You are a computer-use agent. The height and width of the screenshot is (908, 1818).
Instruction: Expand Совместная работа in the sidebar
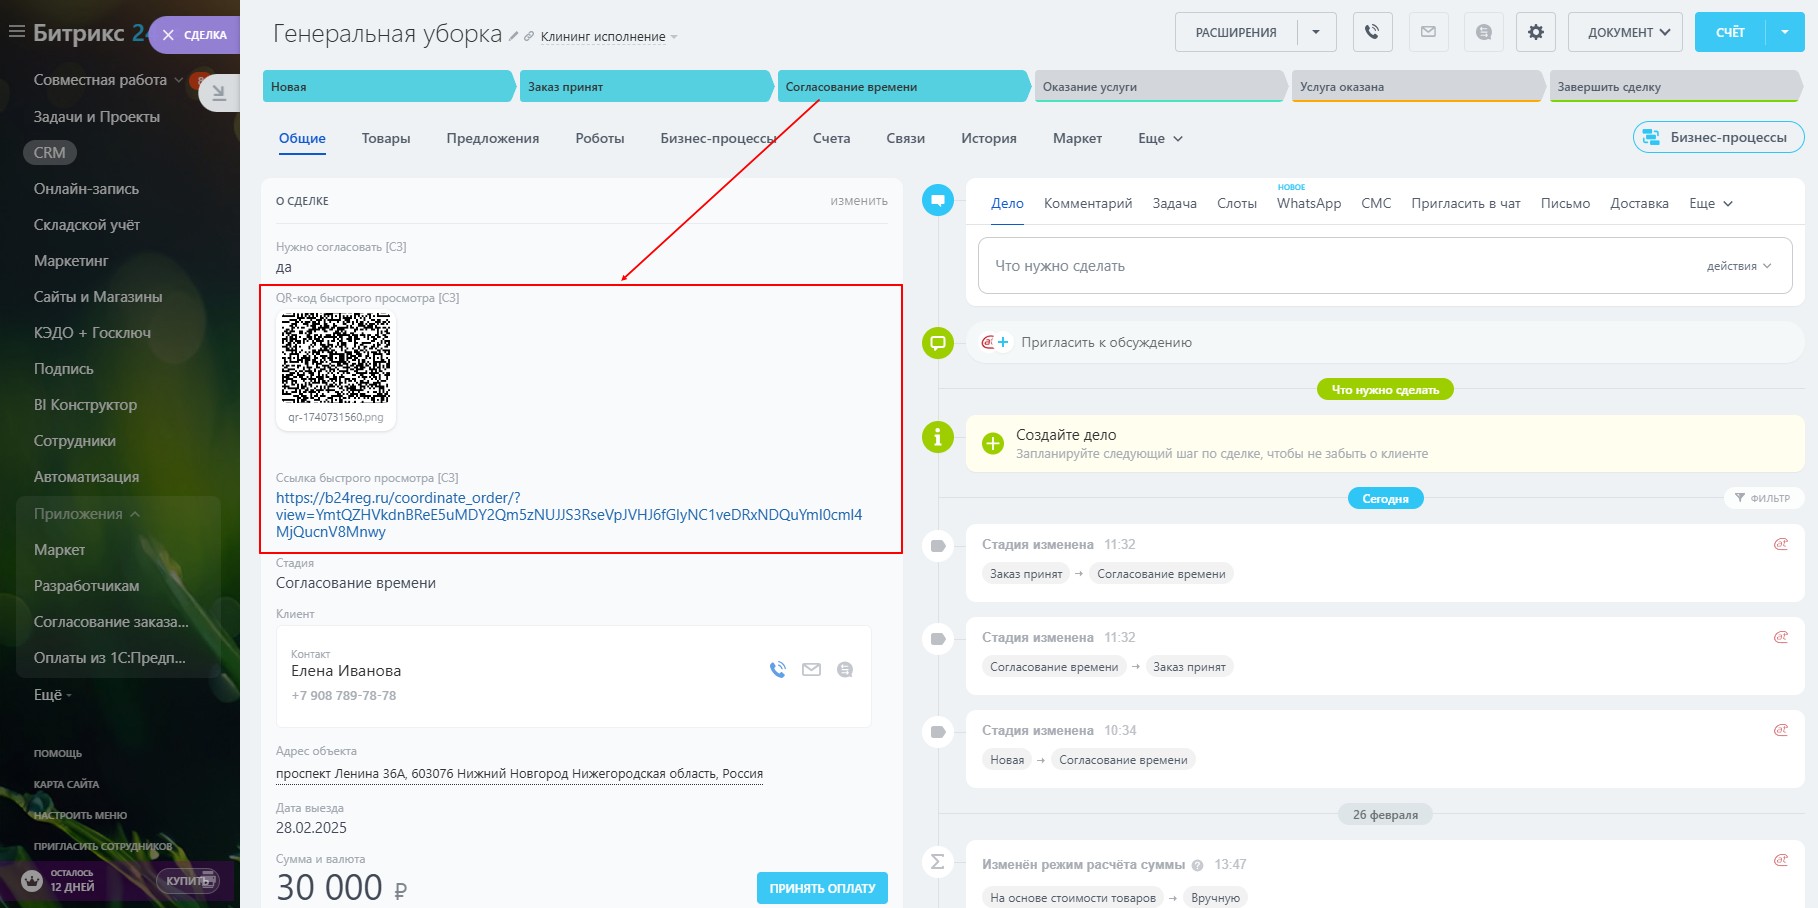(108, 80)
